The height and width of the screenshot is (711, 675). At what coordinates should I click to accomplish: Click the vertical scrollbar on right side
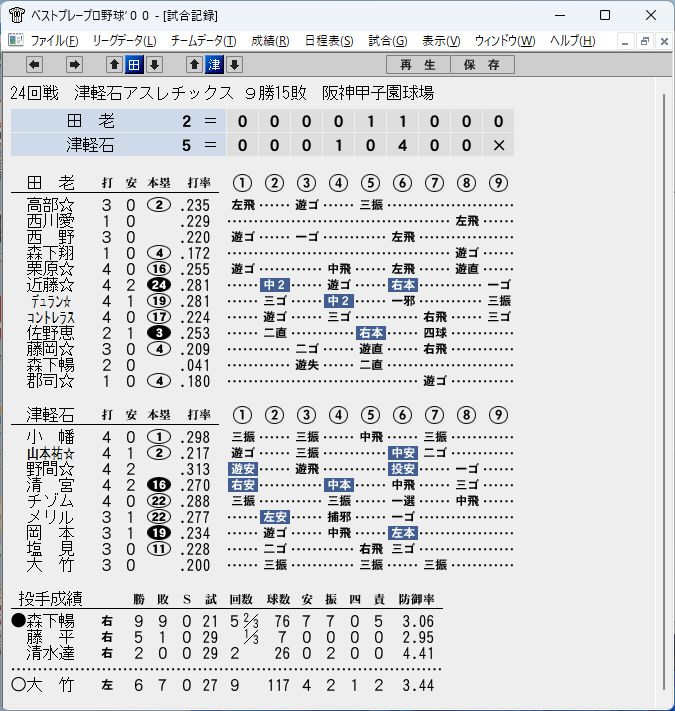[664, 390]
